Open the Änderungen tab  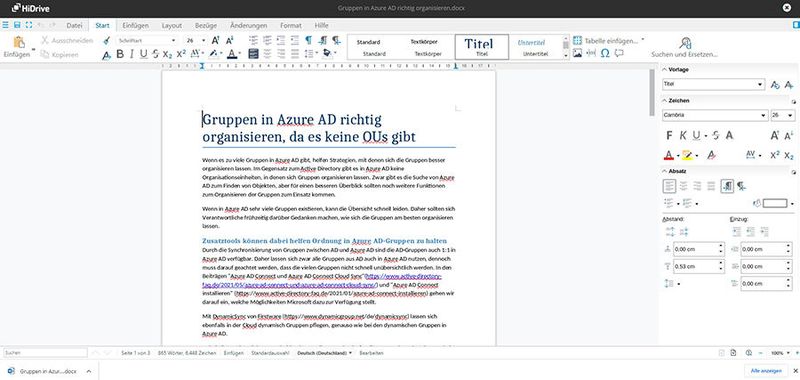[x=248, y=25]
